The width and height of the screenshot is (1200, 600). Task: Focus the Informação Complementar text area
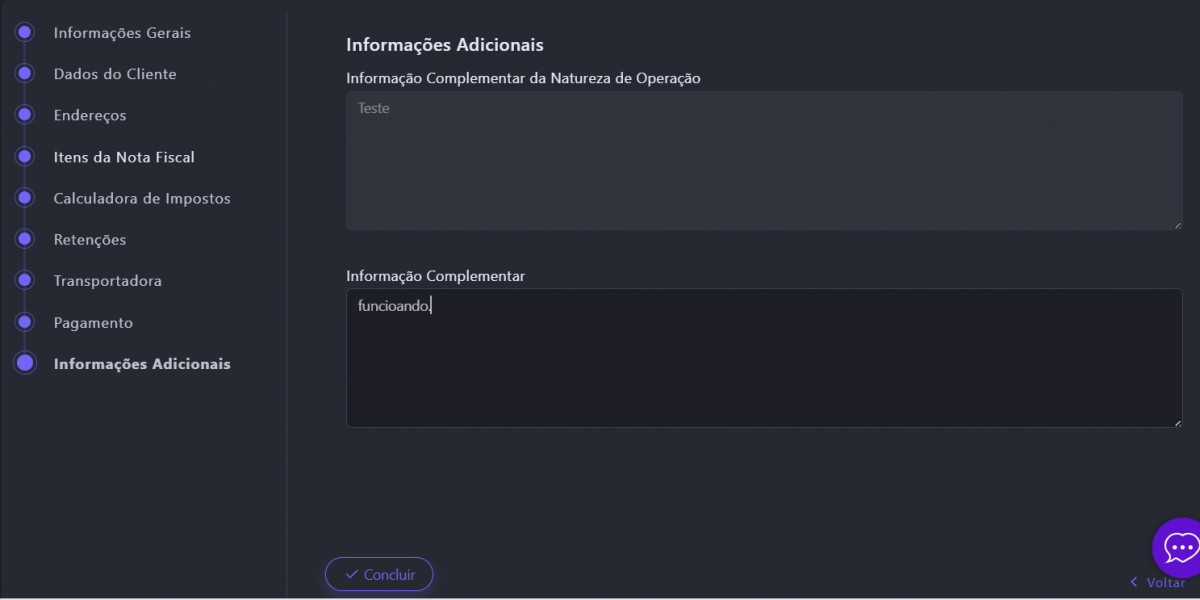[764, 358]
